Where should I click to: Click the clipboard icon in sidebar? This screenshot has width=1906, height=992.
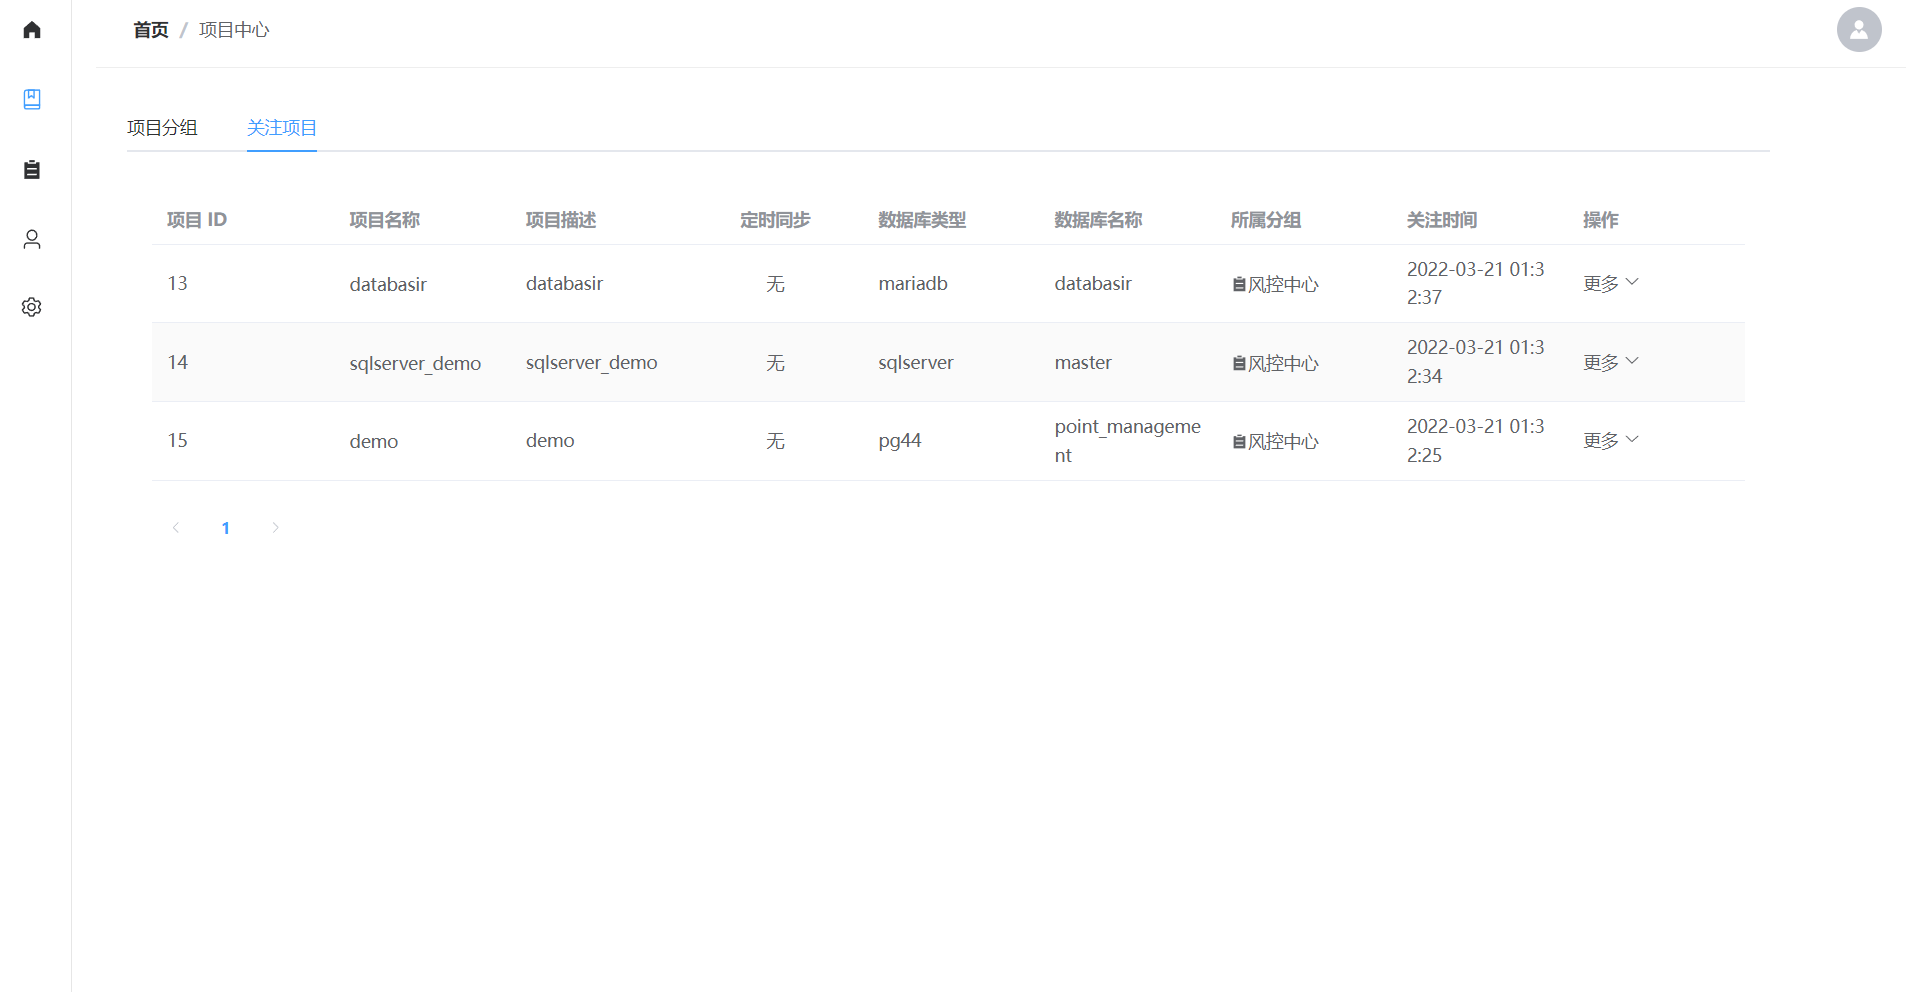point(32,170)
